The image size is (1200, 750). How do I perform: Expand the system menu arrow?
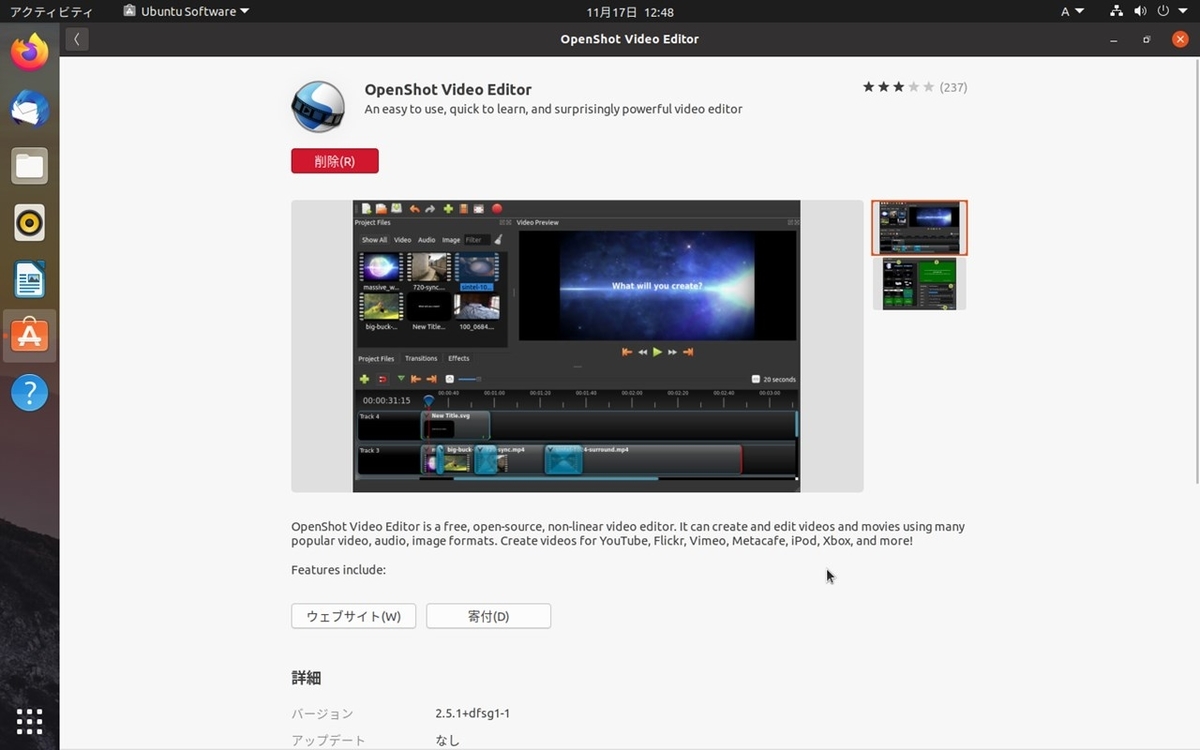[x=1181, y=12]
